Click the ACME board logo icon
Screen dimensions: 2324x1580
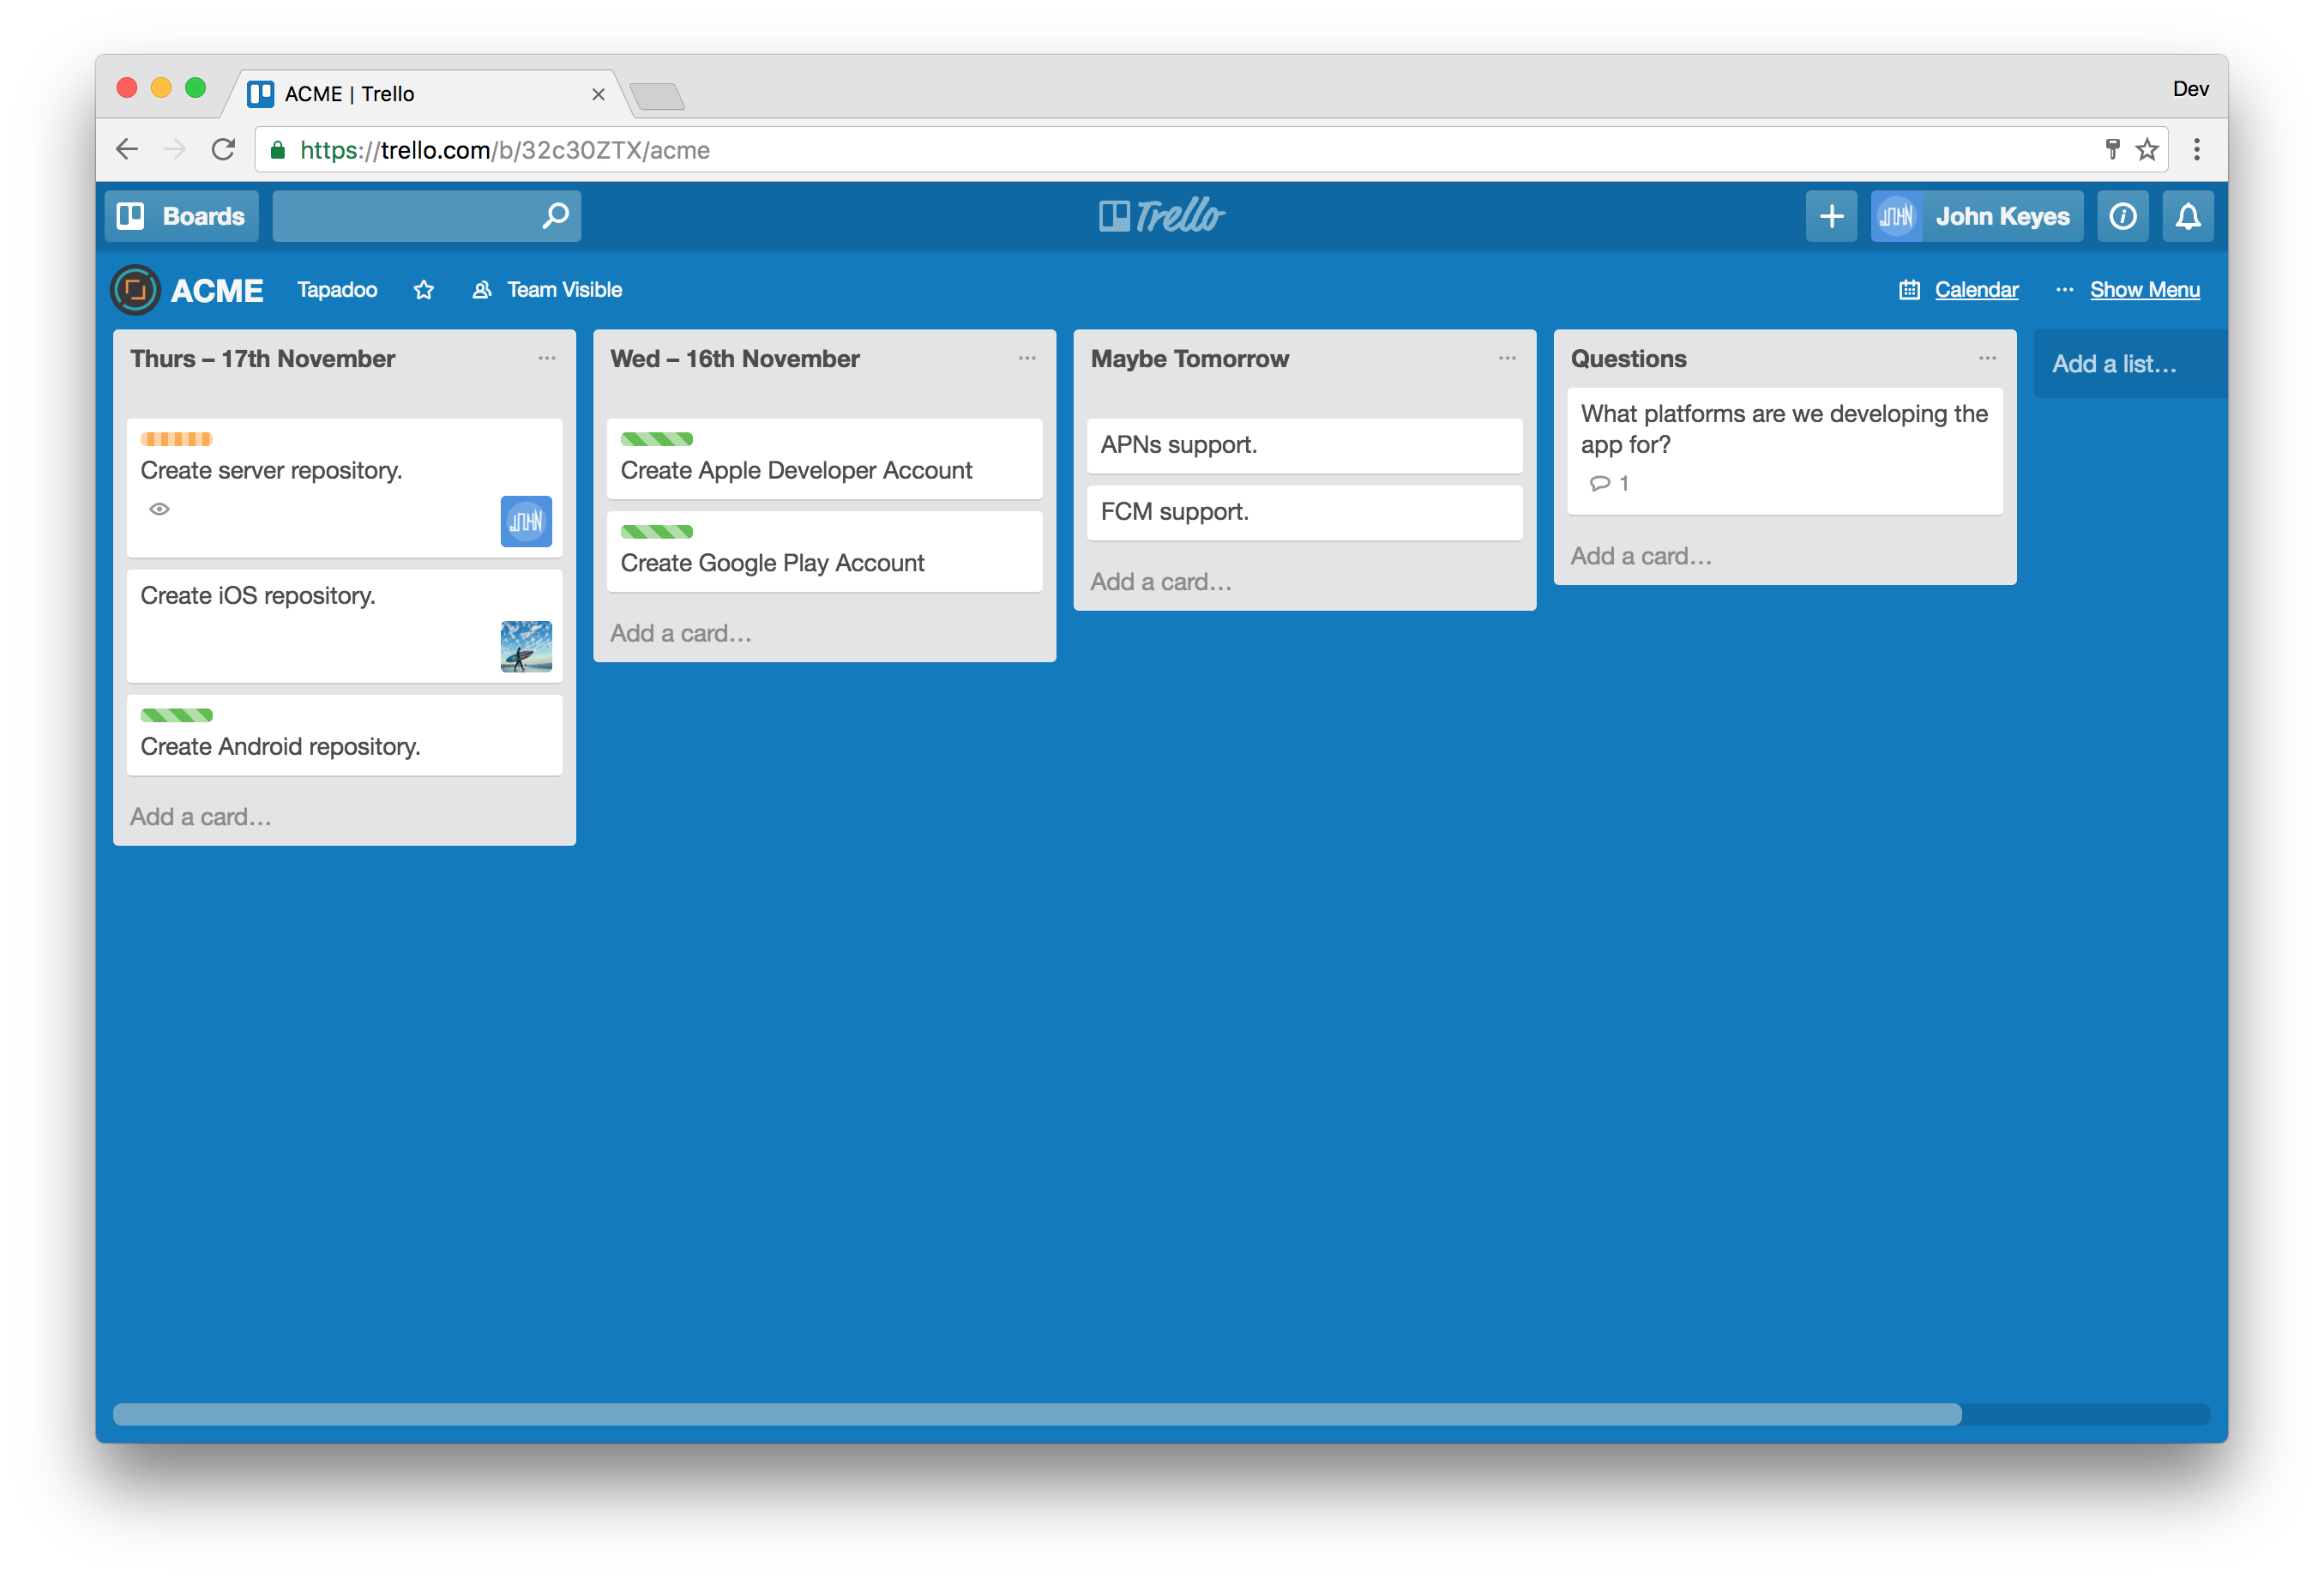click(x=135, y=290)
